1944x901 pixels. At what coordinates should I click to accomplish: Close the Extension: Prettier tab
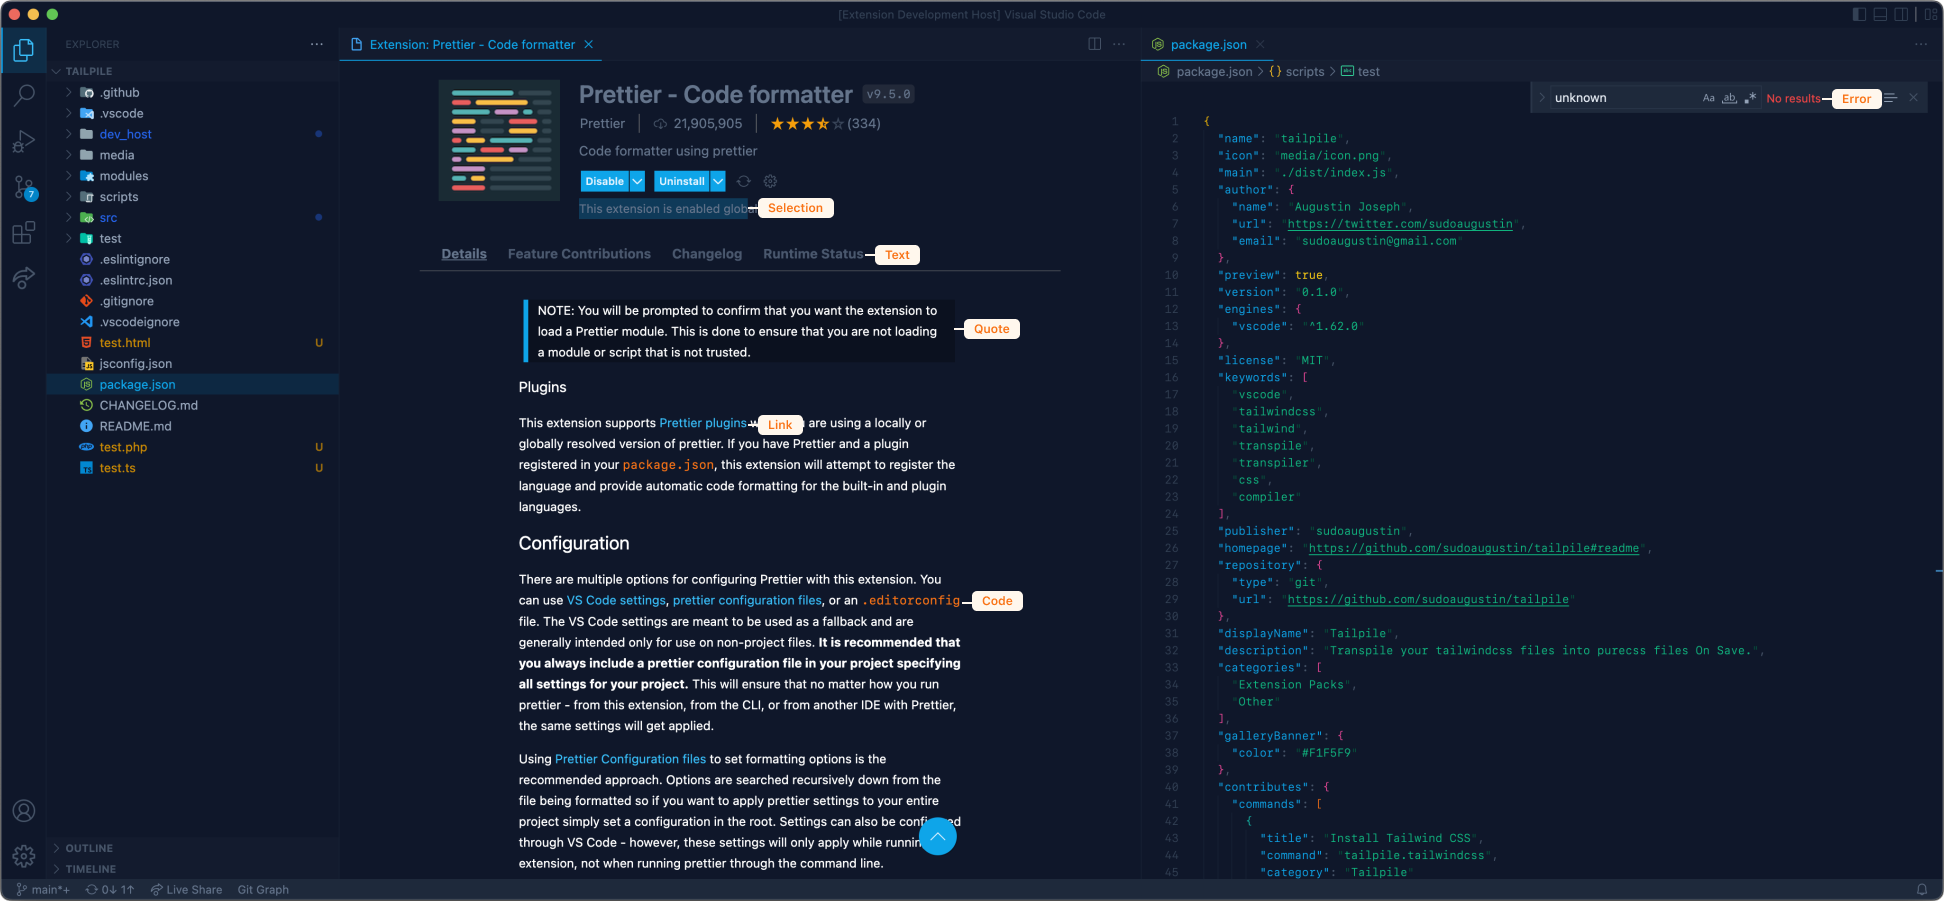coord(589,44)
